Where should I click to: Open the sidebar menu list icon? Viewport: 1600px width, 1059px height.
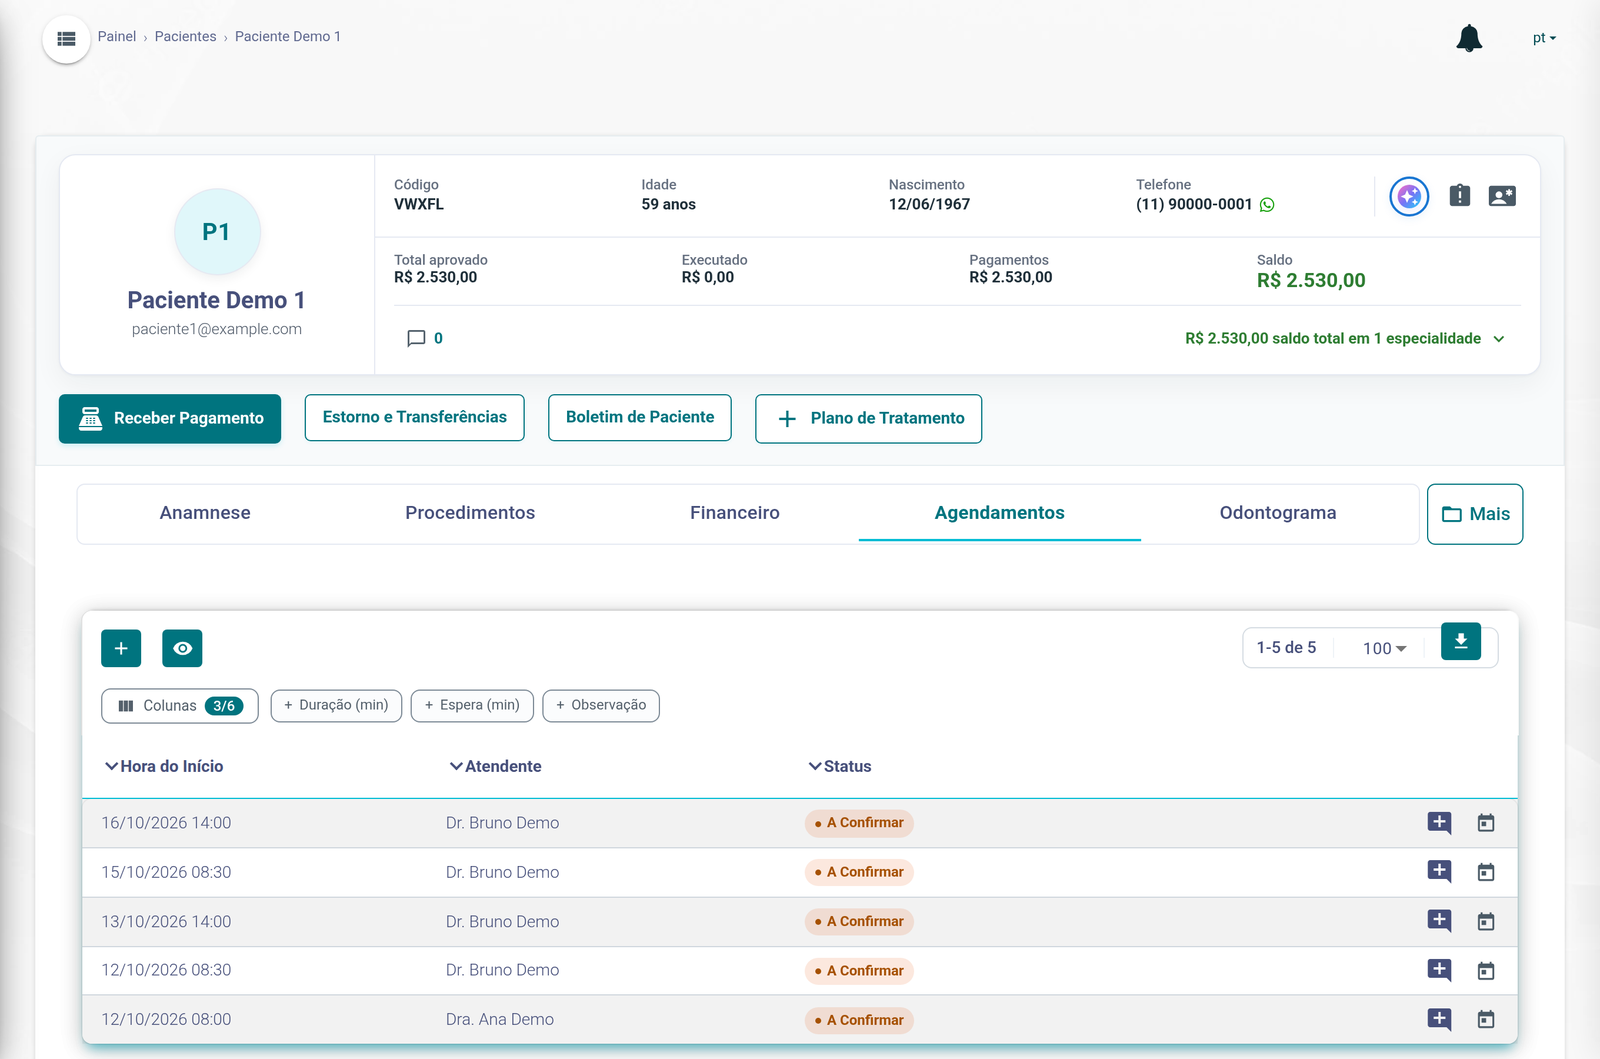pos(67,39)
